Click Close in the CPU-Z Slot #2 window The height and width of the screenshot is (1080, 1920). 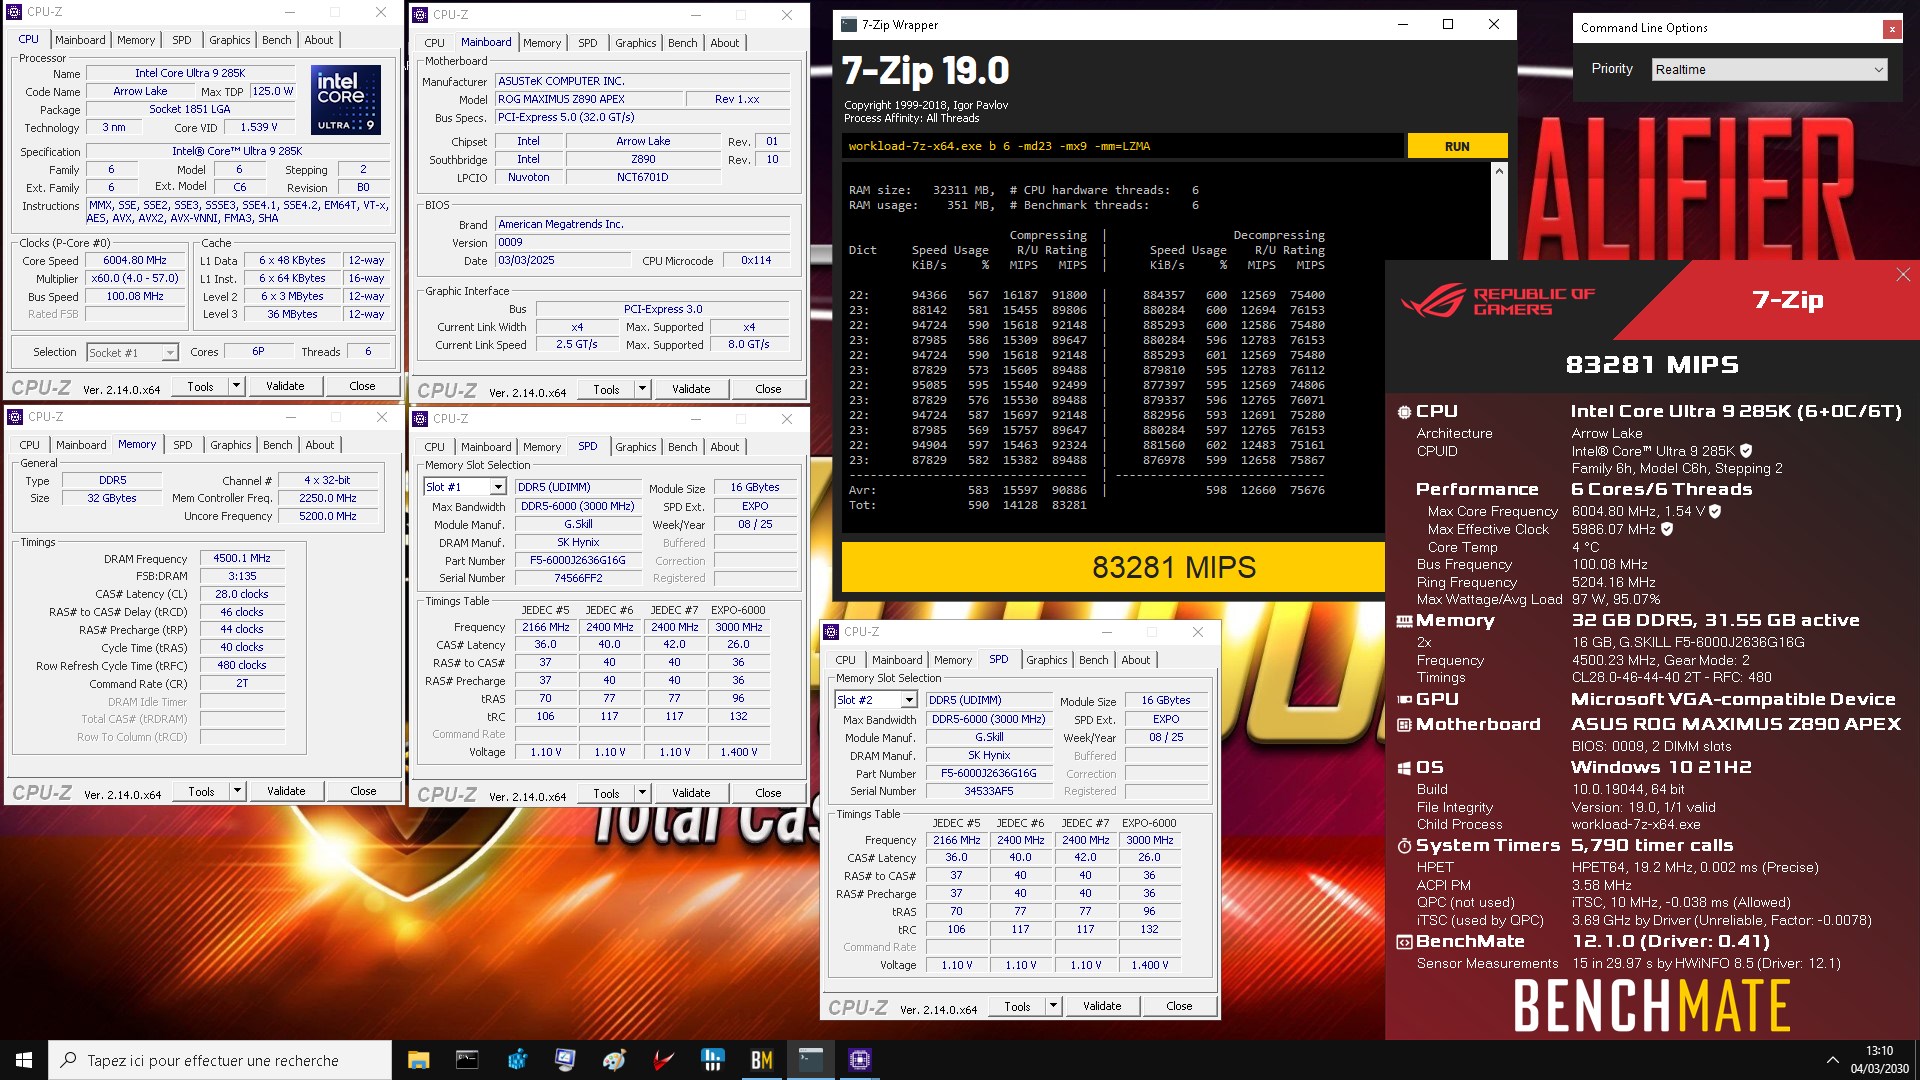pos(1179,1006)
